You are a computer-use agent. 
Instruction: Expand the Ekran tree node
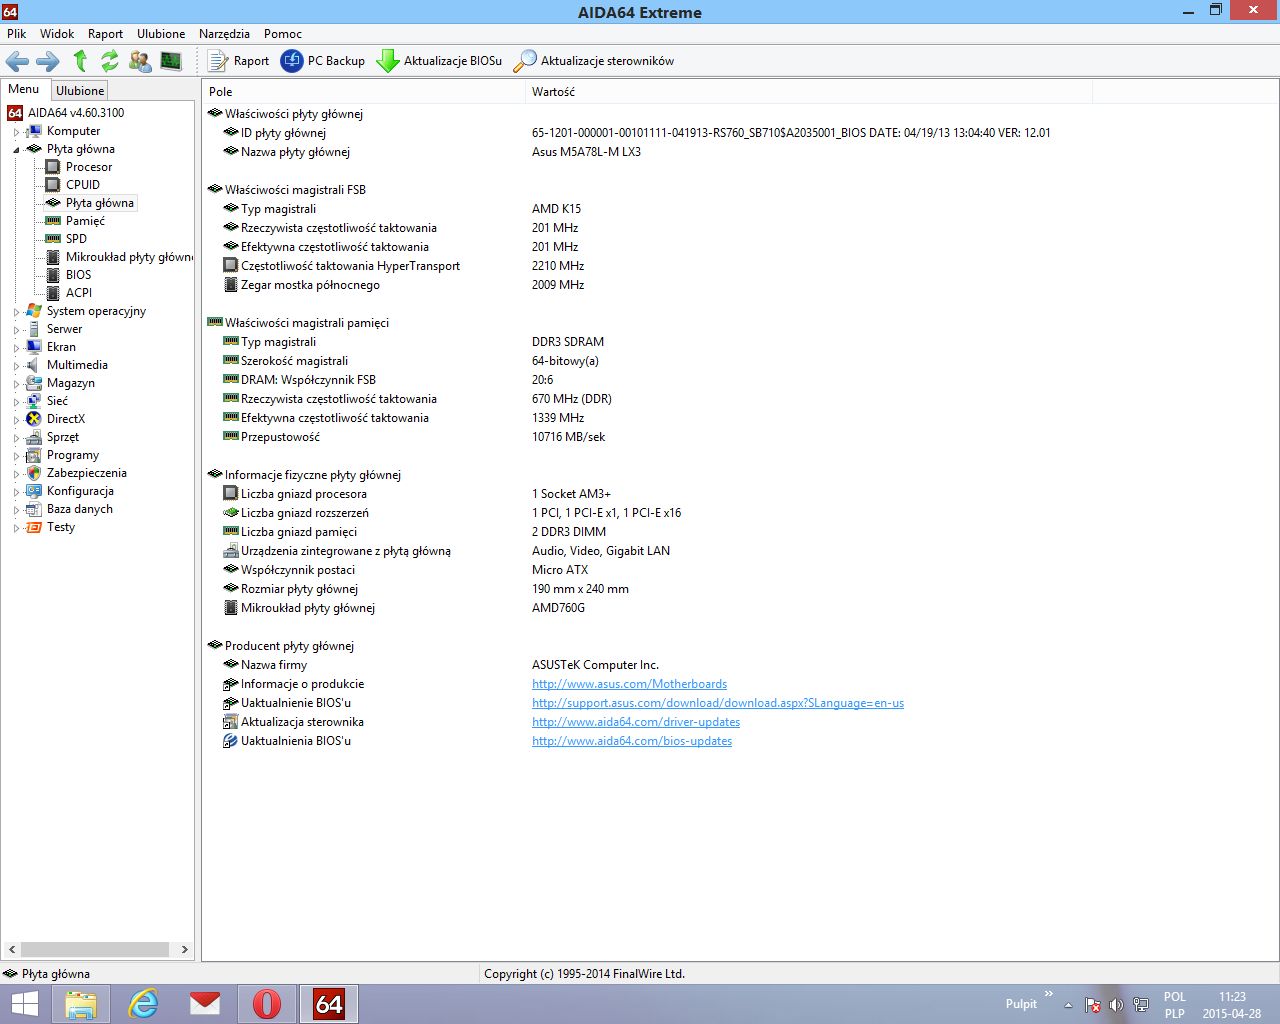[x=16, y=348]
